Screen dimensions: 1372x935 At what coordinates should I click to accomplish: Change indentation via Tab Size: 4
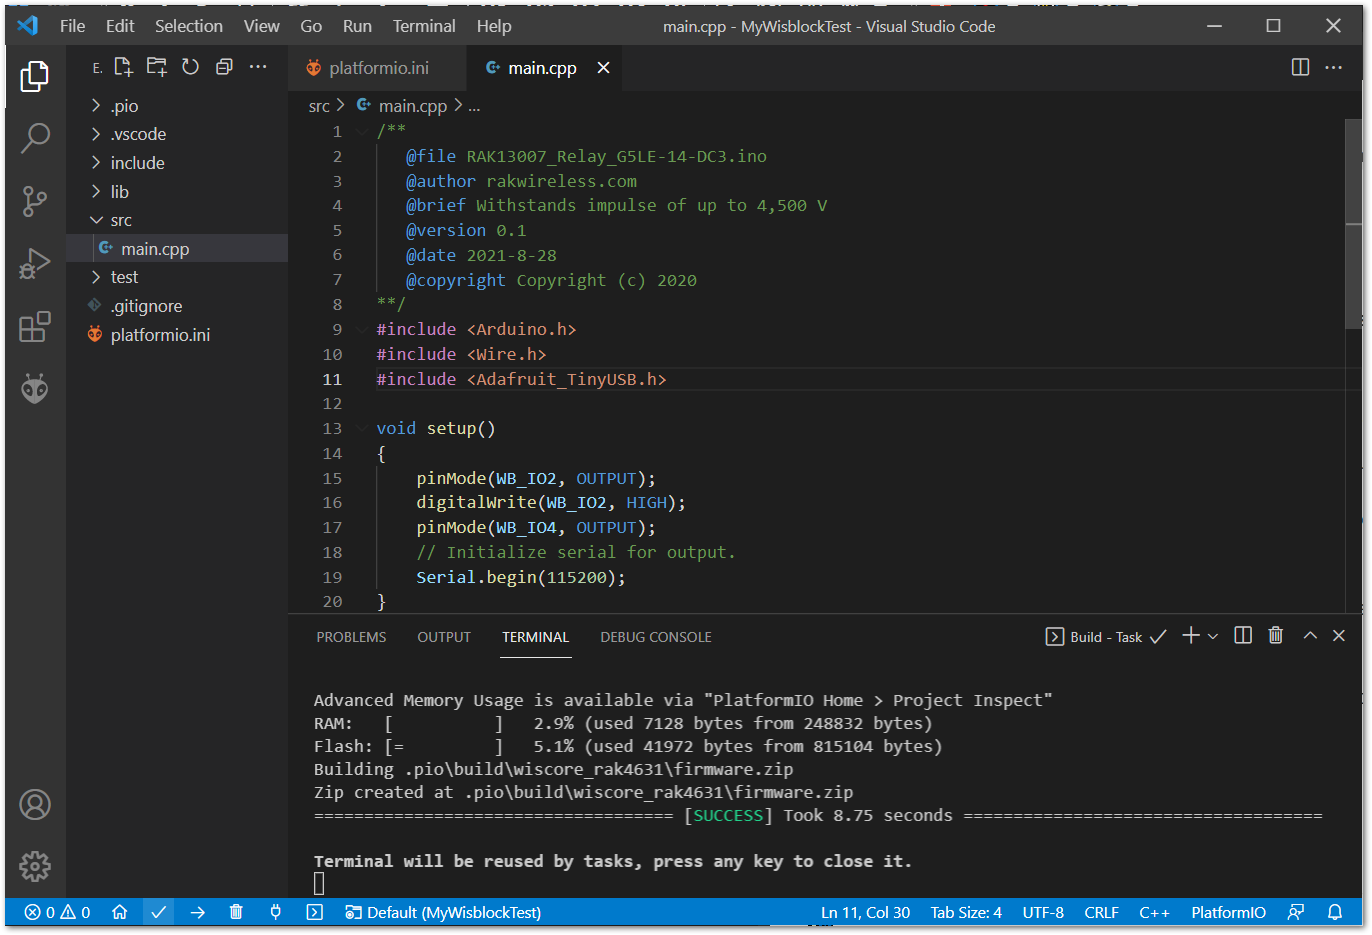[966, 912]
